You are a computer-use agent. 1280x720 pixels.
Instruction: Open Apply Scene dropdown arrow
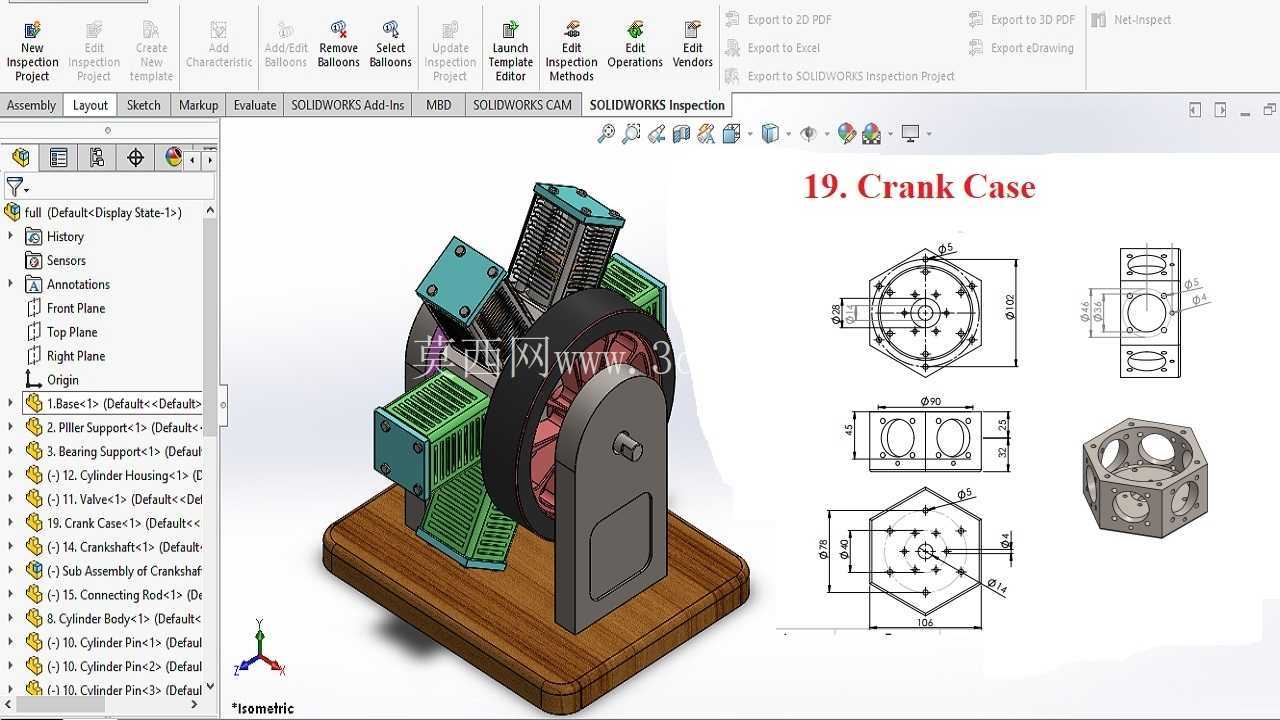click(x=889, y=134)
